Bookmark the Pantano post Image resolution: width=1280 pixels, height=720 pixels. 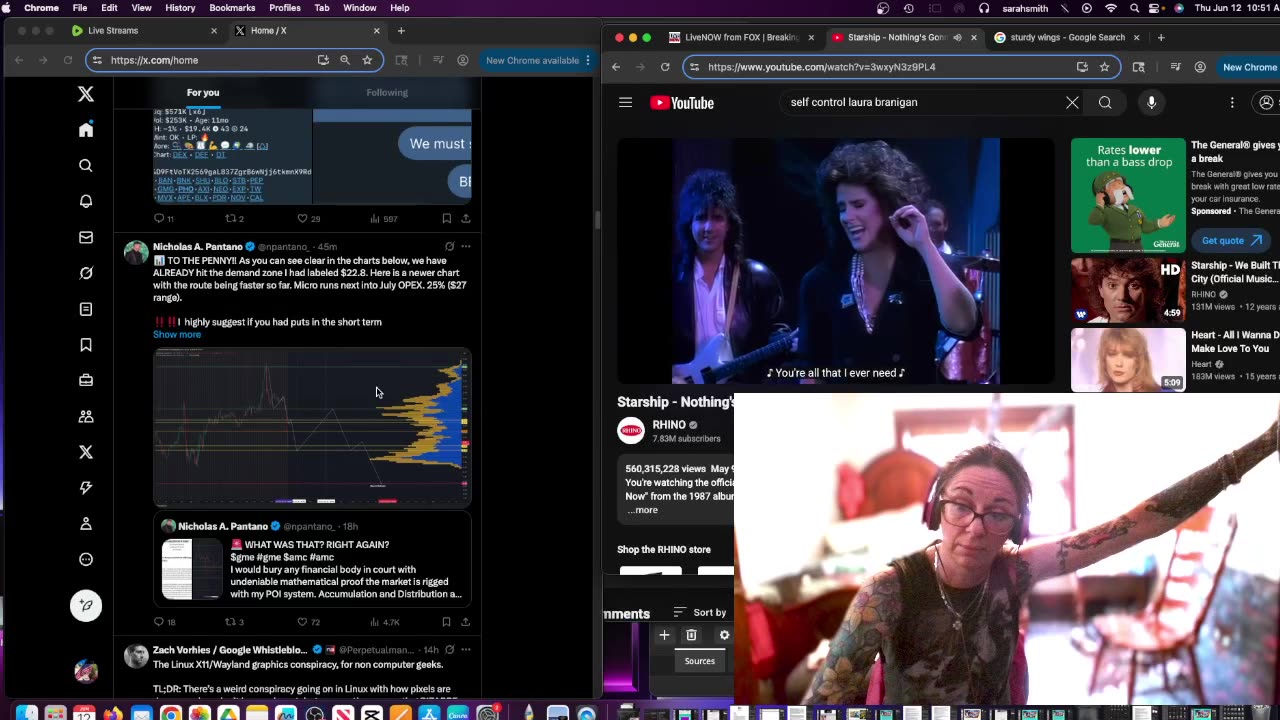pyautogui.click(x=446, y=622)
